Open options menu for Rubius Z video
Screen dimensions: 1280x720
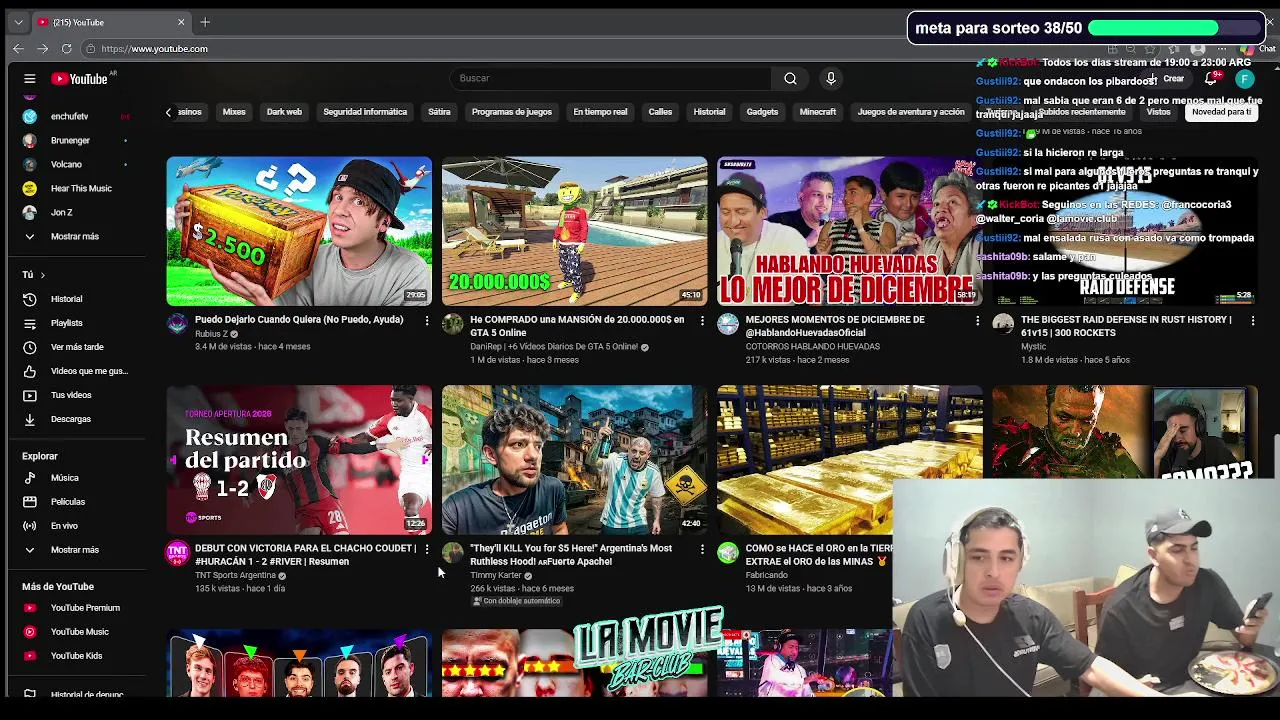[427, 321]
